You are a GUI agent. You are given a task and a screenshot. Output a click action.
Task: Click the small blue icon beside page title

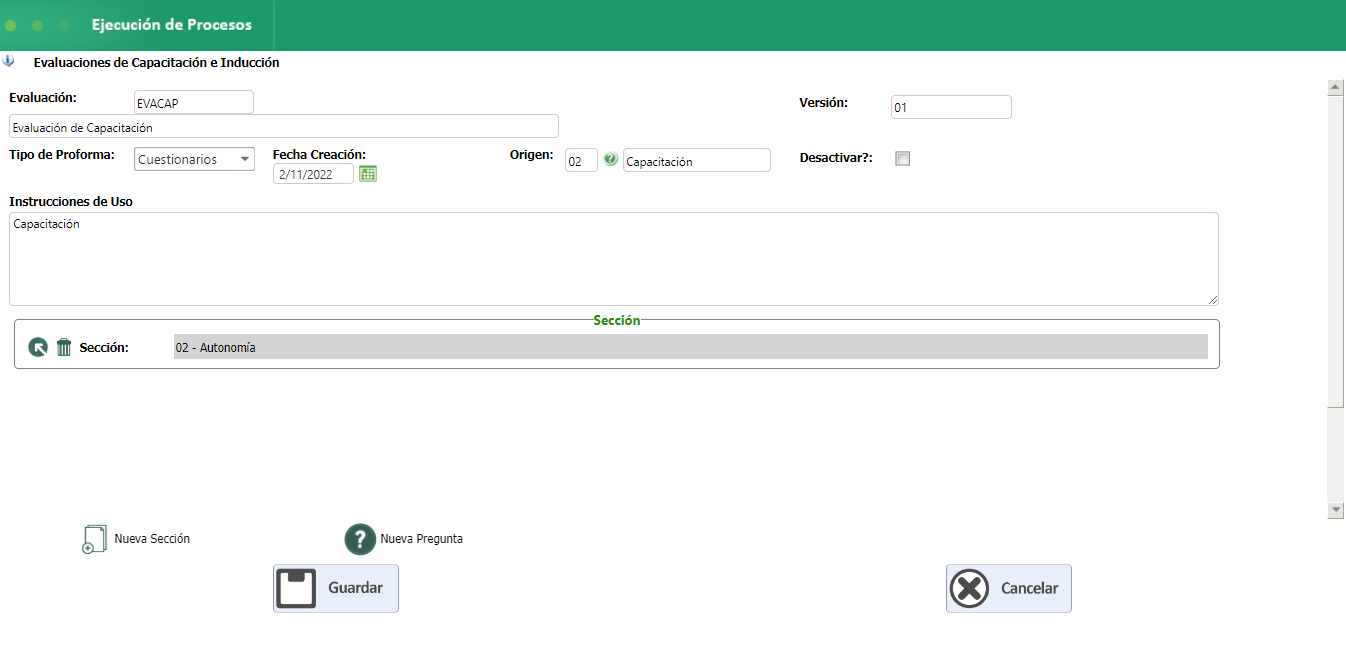point(9,62)
